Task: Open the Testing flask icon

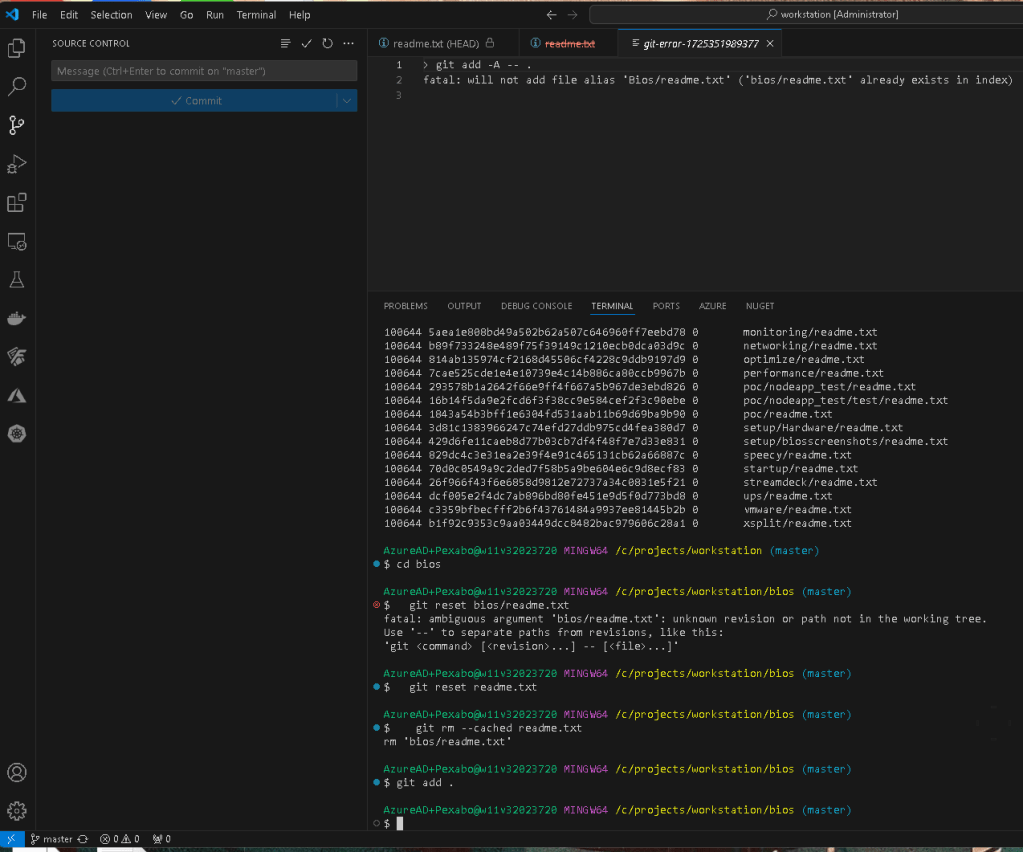Action: [17, 280]
